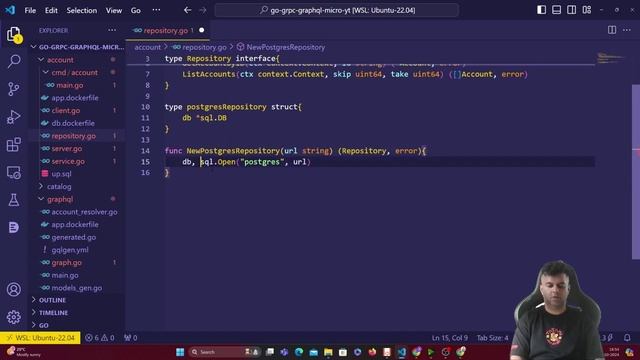Open editor More Actions ellipsis
This screenshot has width=640, height=360.
[627, 30]
